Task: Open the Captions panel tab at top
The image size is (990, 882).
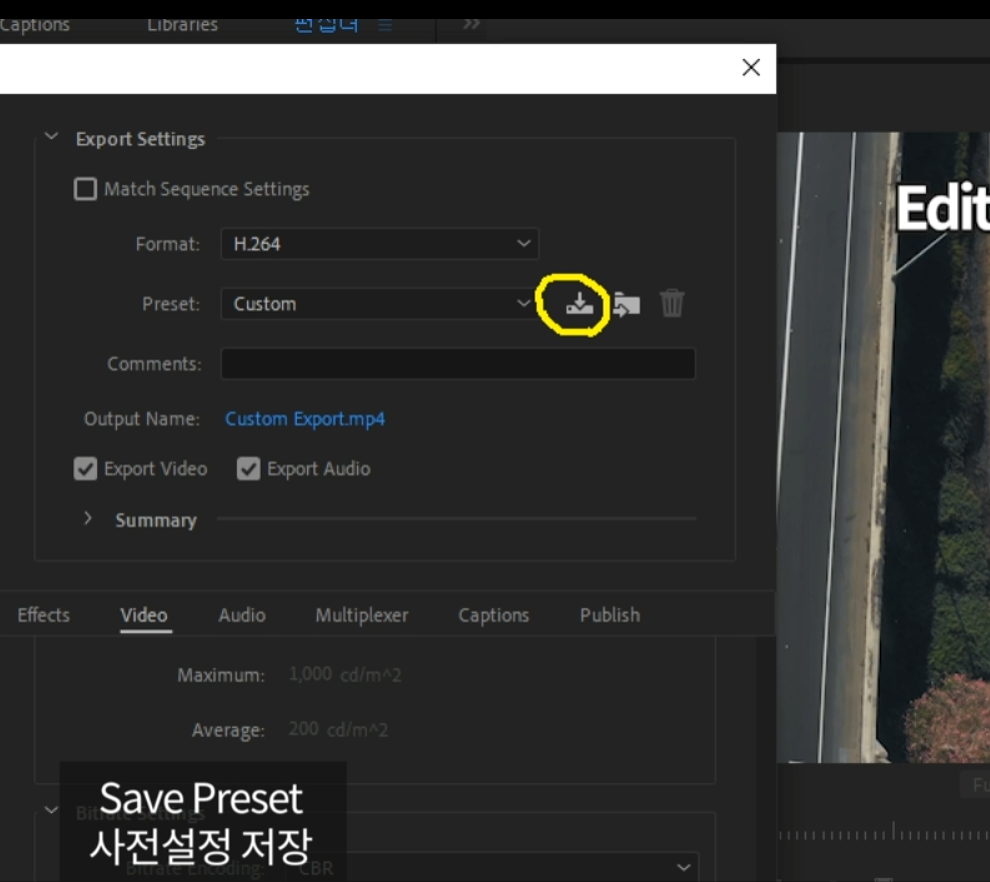Action: (35, 25)
